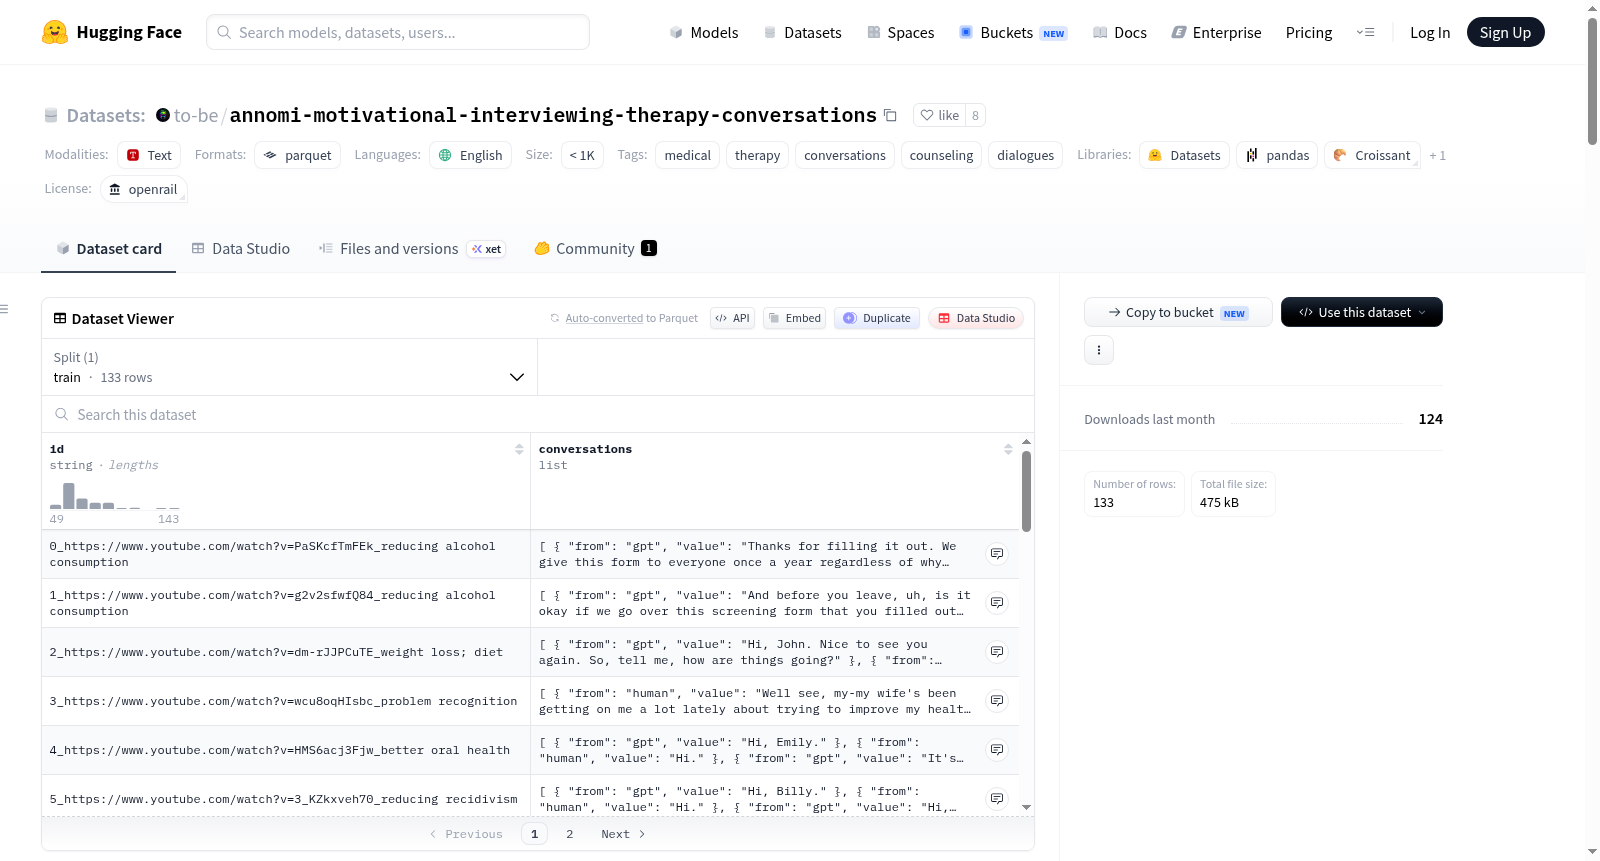The height and width of the screenshot is (861, 1600).
Task: Open Data Studio from the viewer header
Action: (x=975, y=318)
